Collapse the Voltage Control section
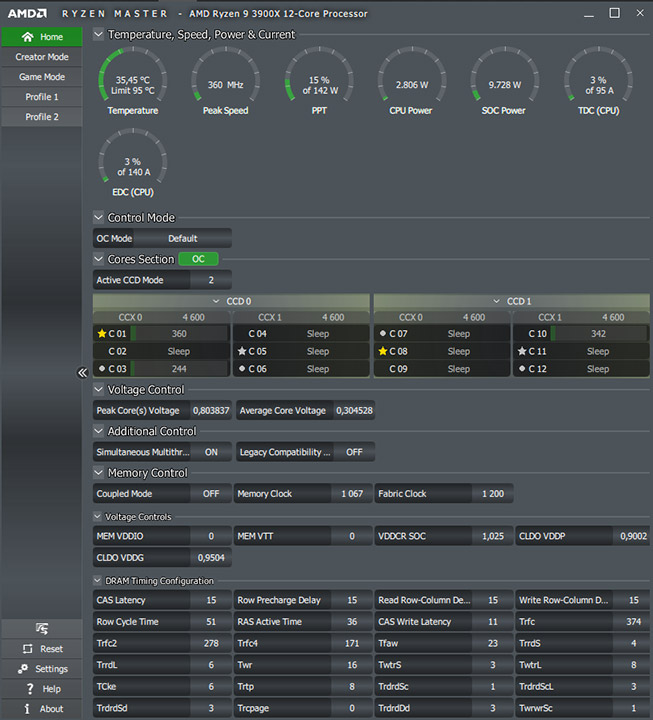Viewport: 653px width, 720px height. (x=98, y=389)
